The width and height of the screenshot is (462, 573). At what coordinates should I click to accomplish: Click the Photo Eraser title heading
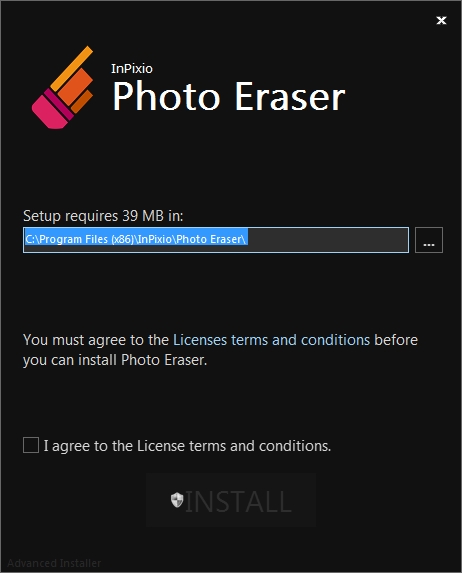pos(228,96)
